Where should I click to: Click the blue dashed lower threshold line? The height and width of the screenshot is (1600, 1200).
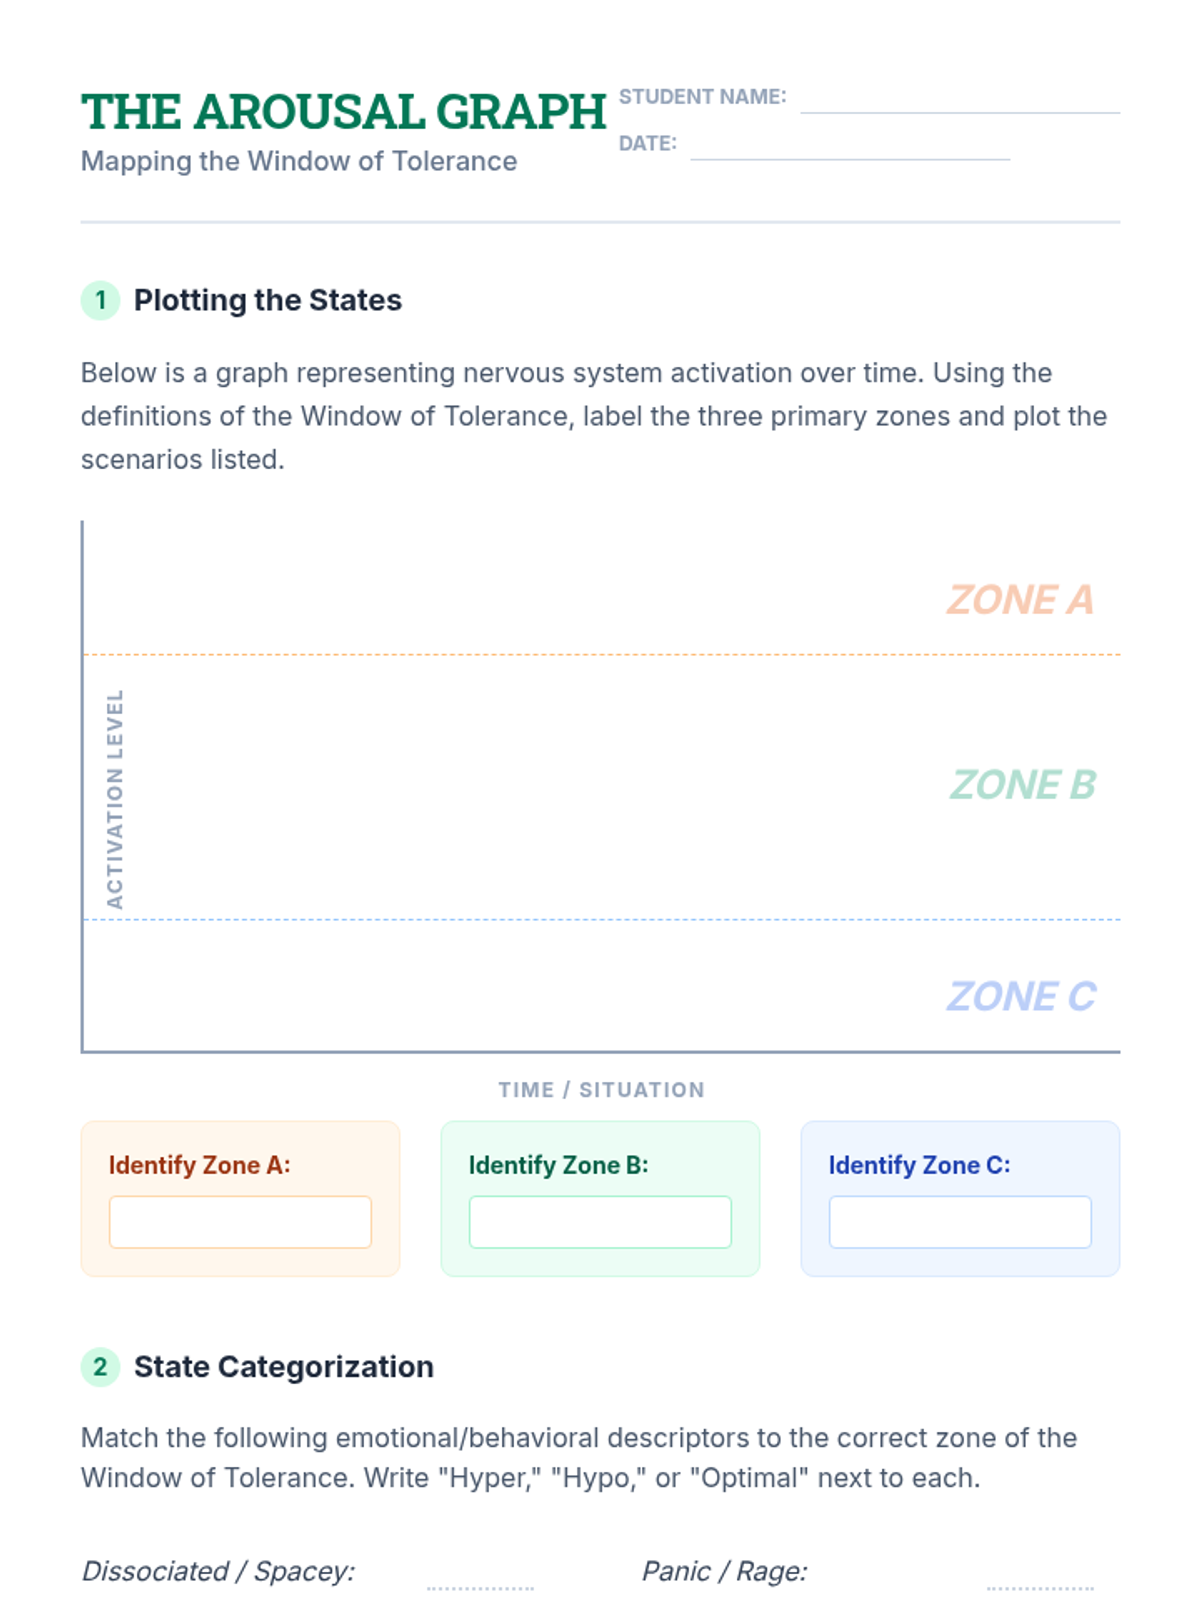(600, 919)
